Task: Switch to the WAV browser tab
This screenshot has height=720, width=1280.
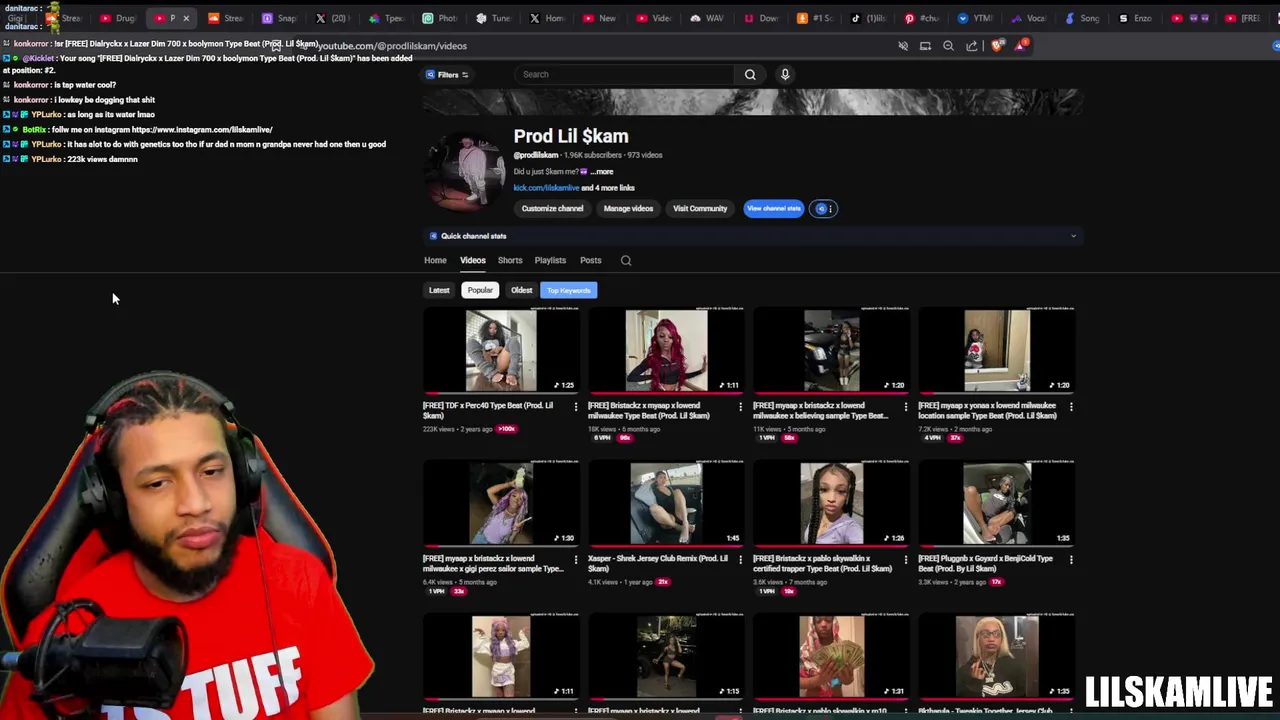Action: 707,18
